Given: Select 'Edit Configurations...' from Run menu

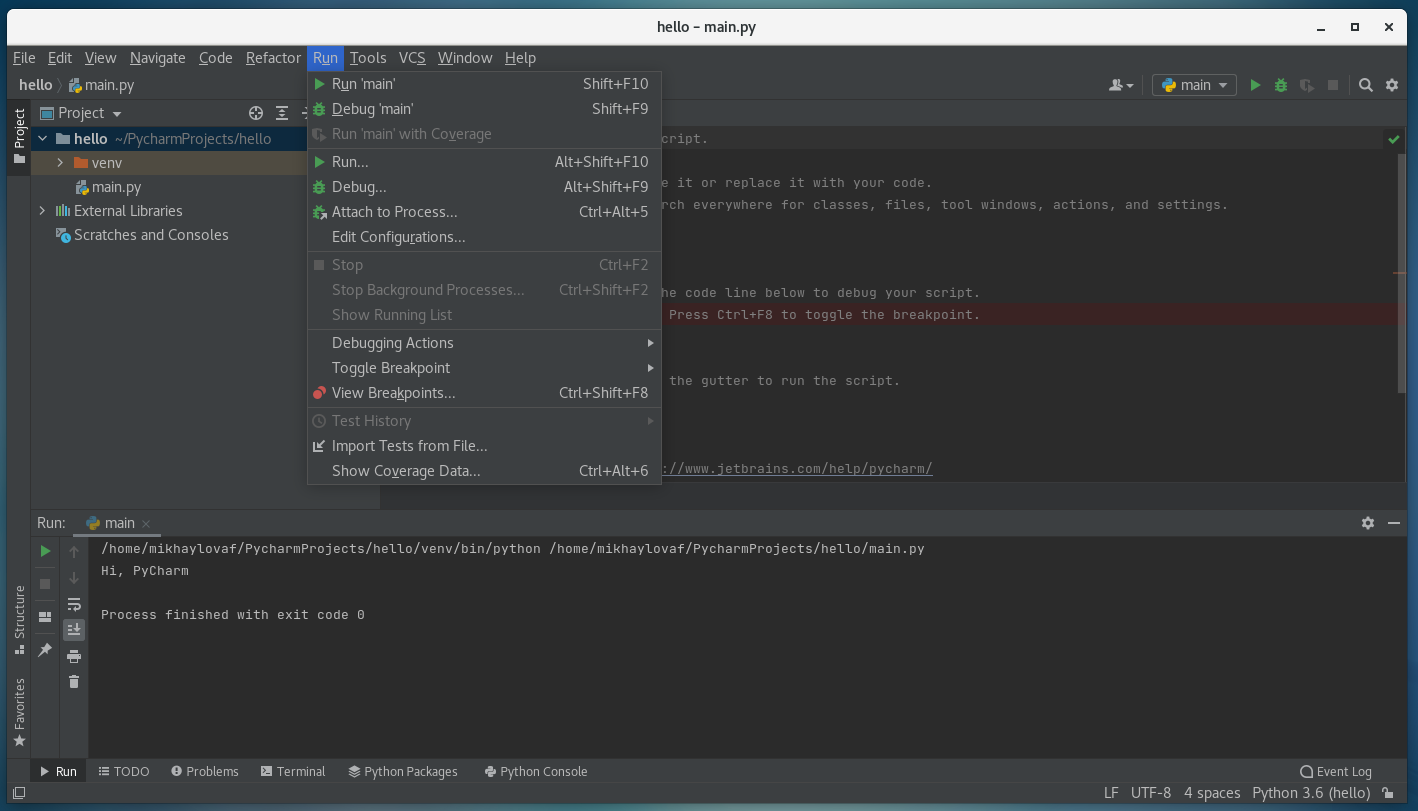Looking at the screenshot, I should [x=398, y=237].
